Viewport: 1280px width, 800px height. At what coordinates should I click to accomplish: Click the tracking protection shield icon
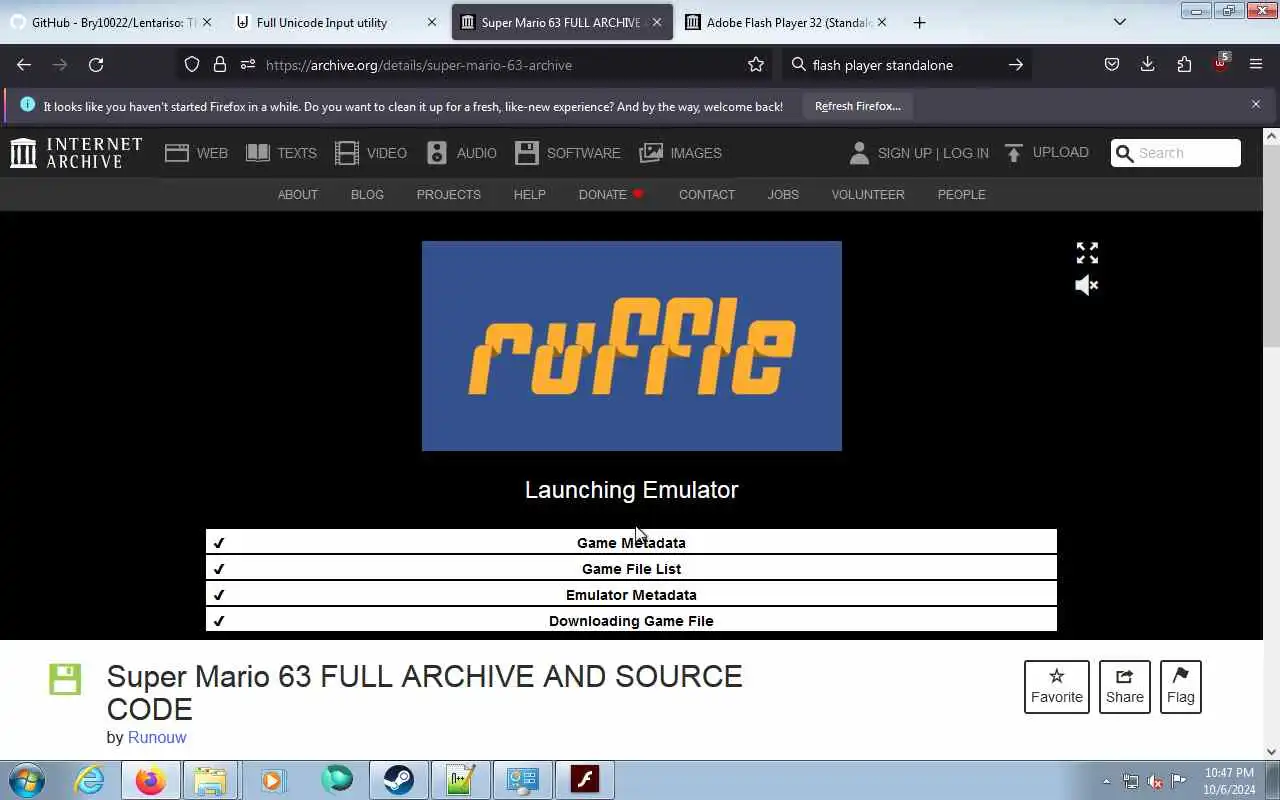tap(192, 65)
